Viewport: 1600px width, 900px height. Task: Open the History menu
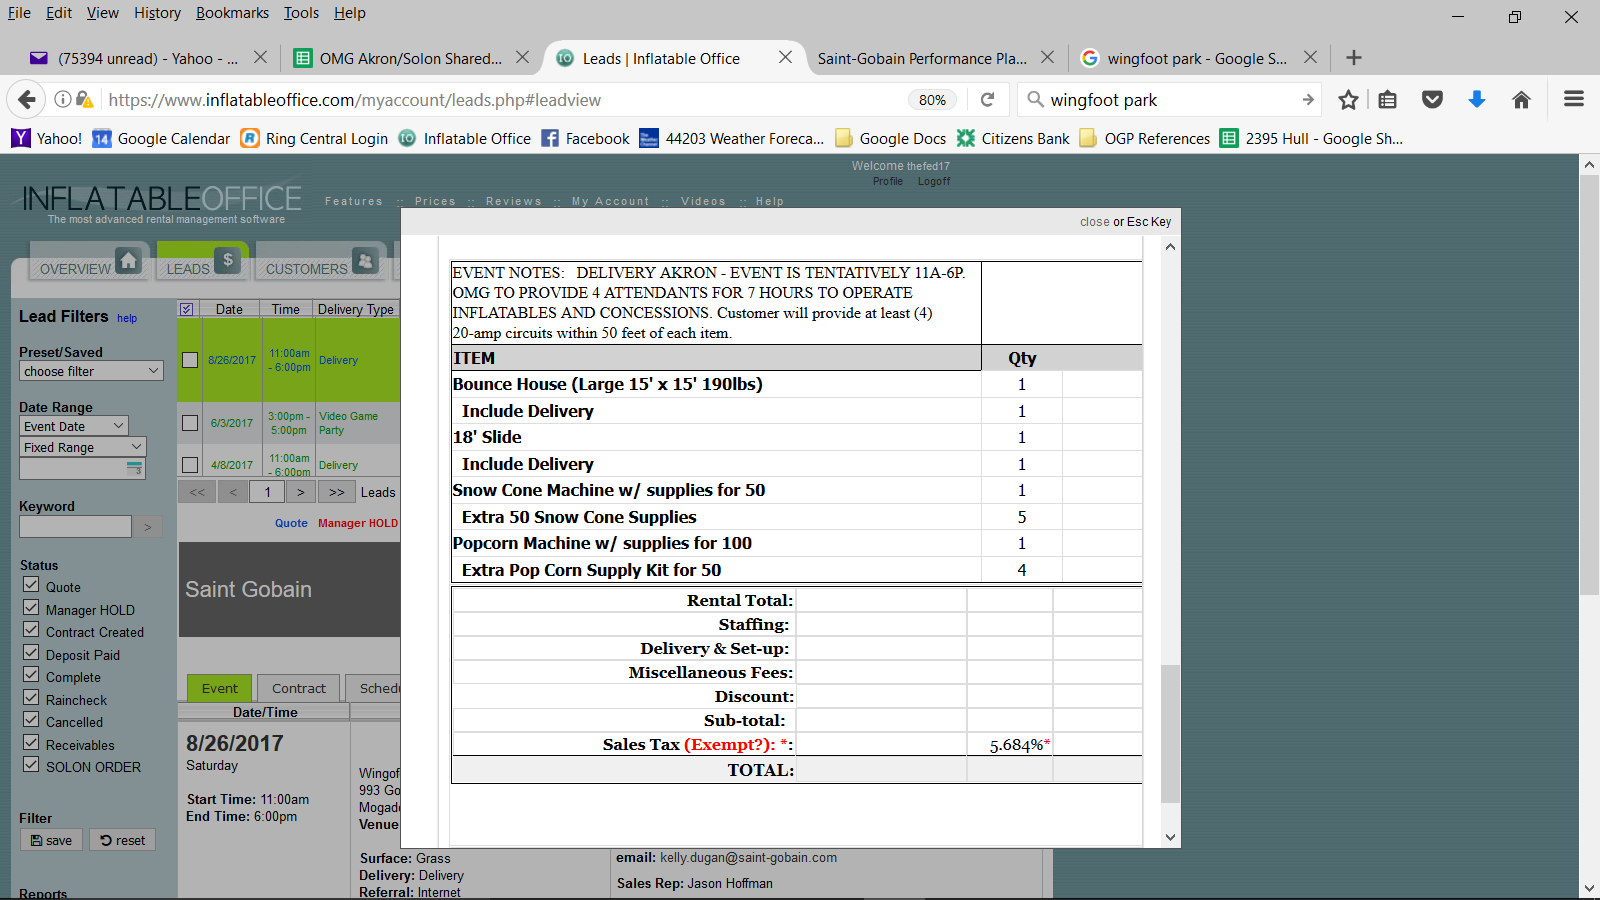pos(157,13)
